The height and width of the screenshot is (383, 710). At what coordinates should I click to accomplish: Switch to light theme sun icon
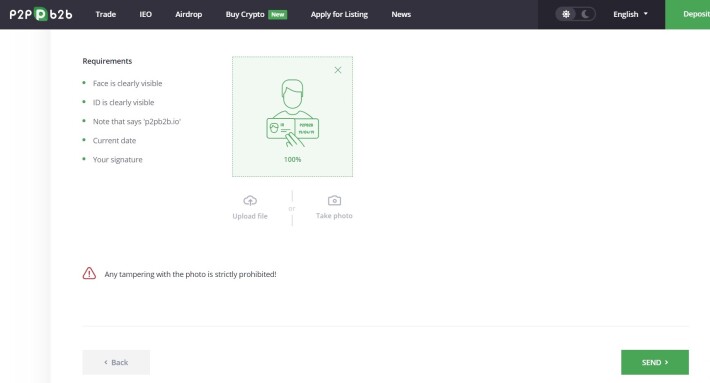(566, 14)
